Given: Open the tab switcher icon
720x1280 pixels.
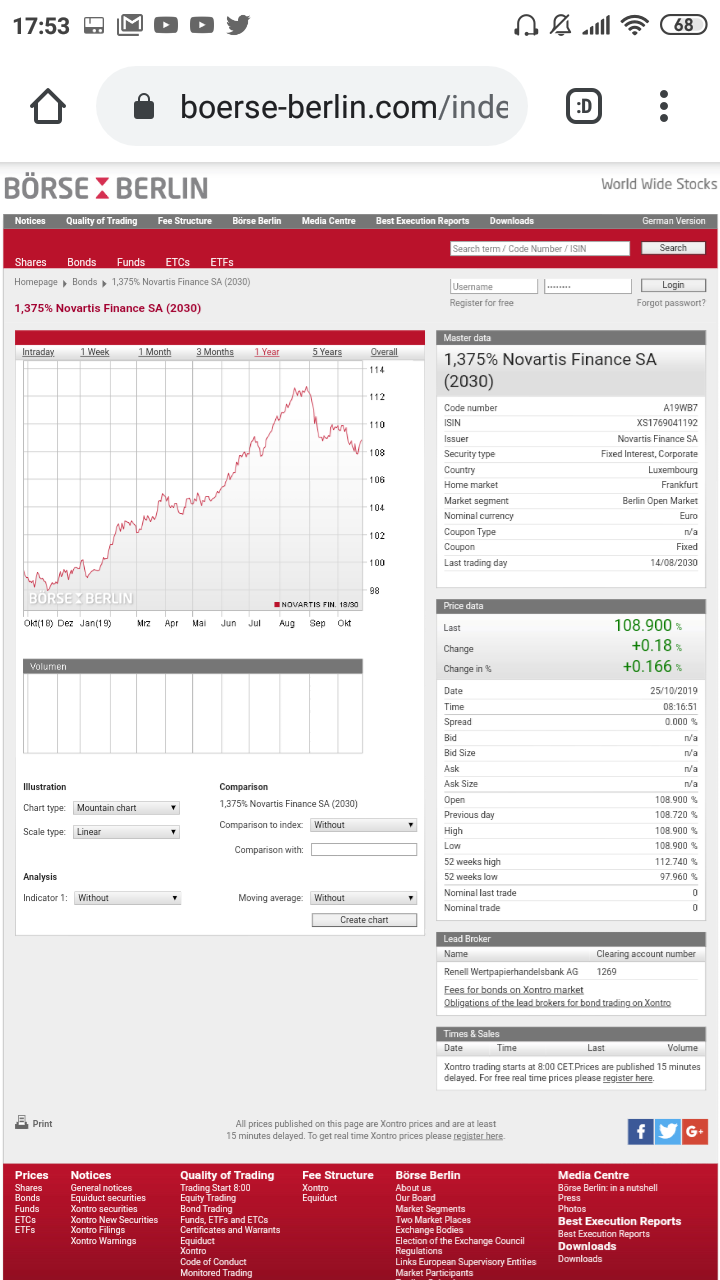Looking at the screenshot, I should pyautogui.click(x=584, y=106).
